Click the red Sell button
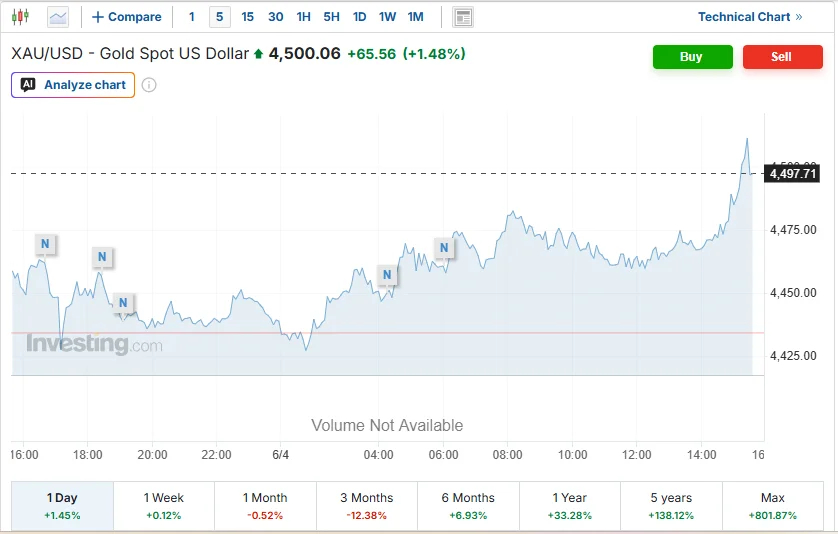 782,57
